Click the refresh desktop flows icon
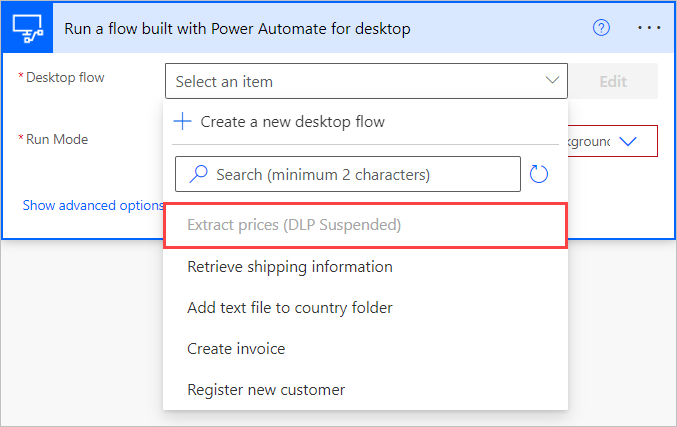The width and height of the screenshot is (677, 427). click(538, 174)
